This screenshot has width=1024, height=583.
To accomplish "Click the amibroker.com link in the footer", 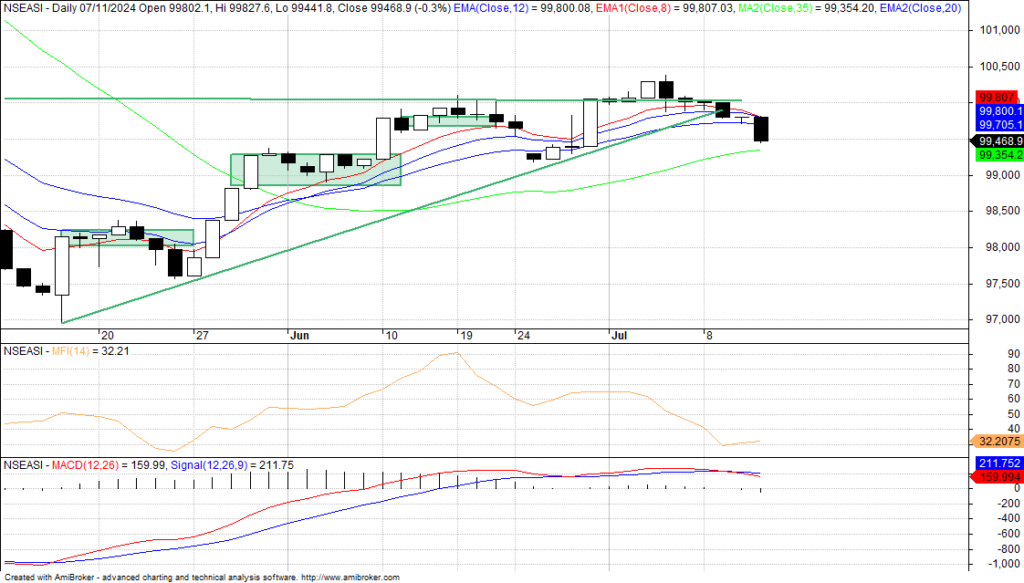I will tap(350, 577).
